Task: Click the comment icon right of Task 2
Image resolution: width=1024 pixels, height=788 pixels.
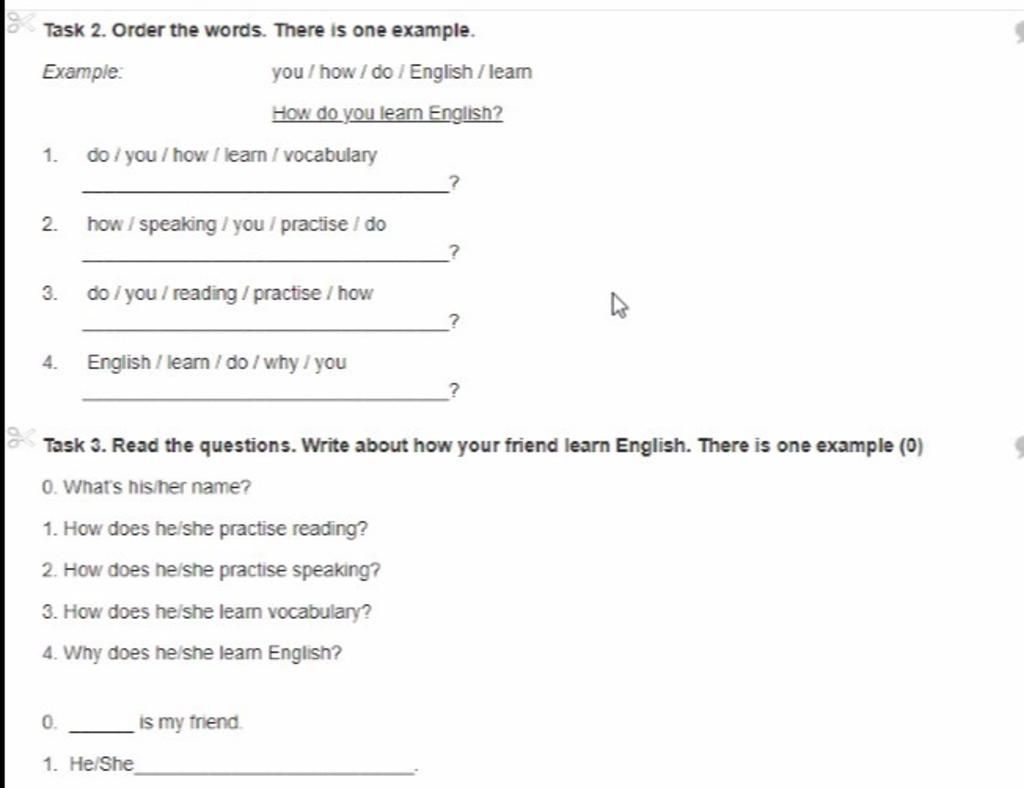Action: coord(1019,31)
